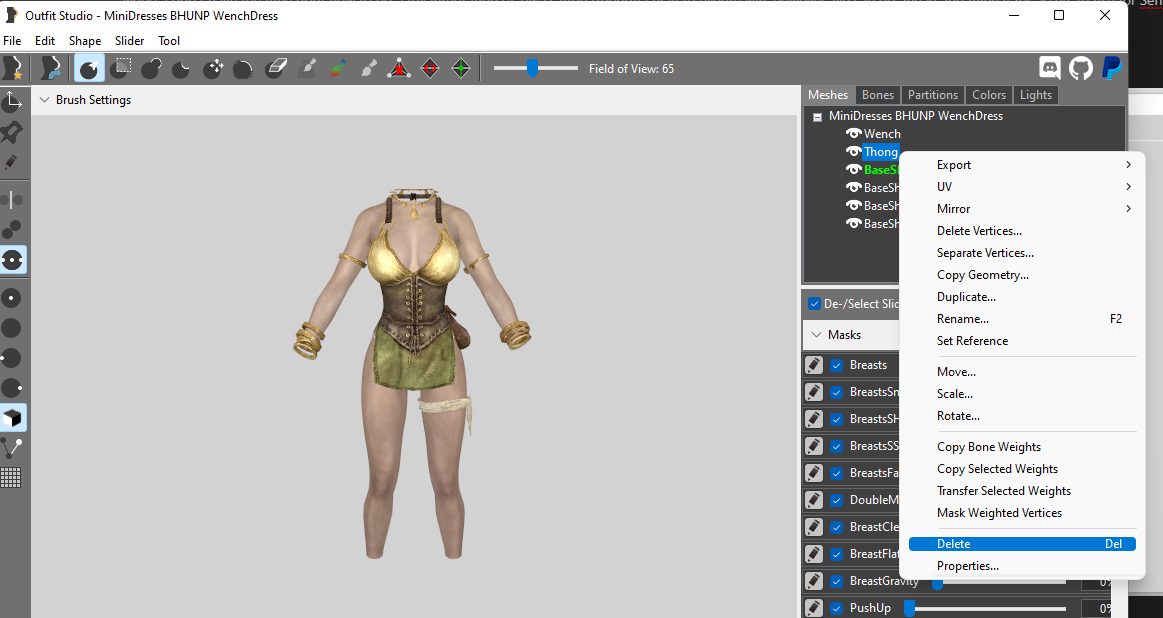Image resolution: width=1163 pixels, height=618 pixels.
Task: Select the Weight Paint brush
Action: (307, 68)
